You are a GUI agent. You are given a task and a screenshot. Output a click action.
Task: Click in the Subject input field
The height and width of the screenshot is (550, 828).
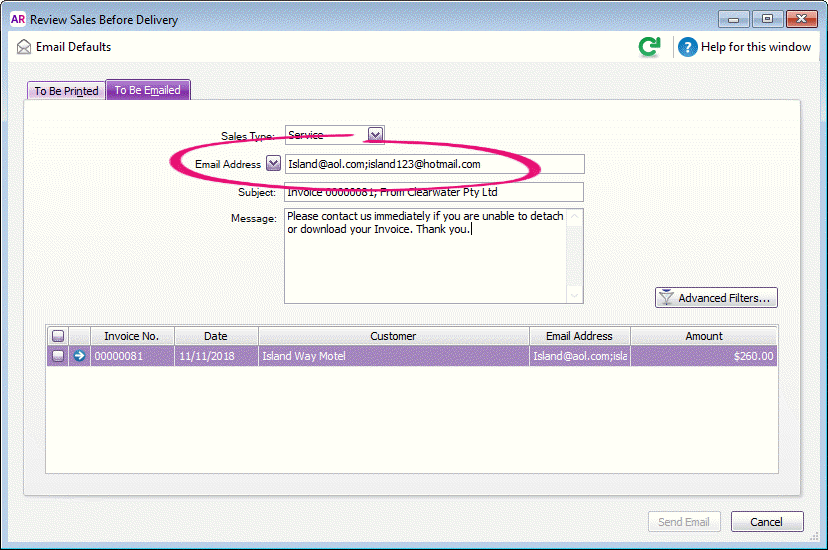(x=434, y=192)
